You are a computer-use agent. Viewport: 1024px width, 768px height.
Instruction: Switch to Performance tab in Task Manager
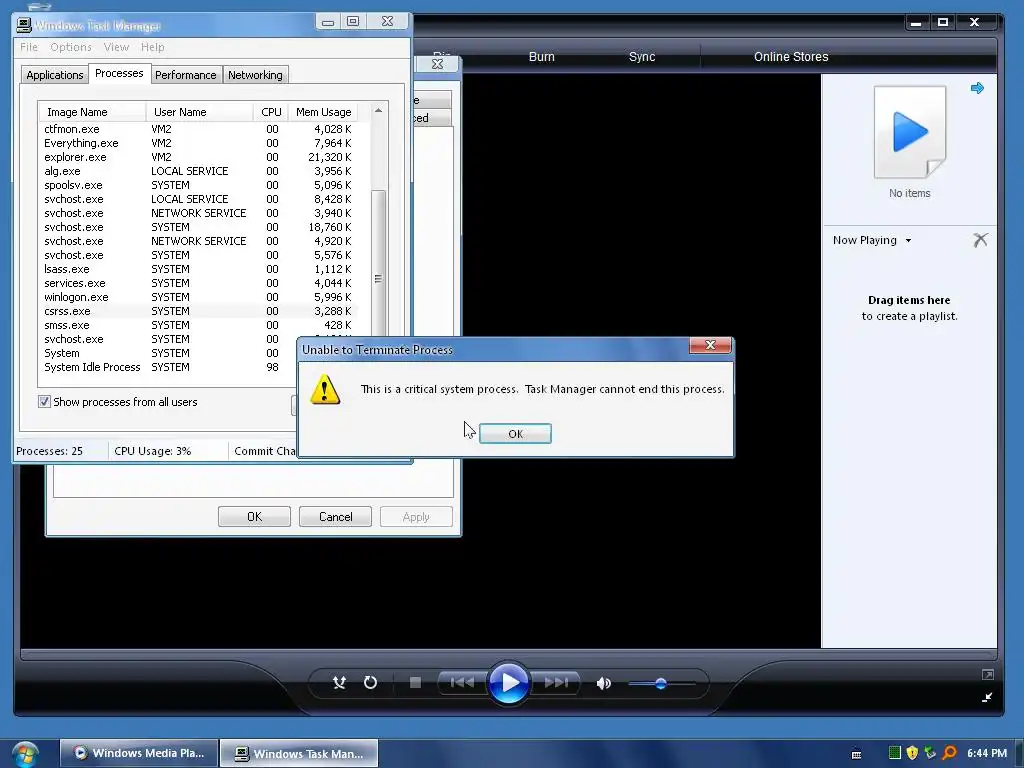(185, 75)
